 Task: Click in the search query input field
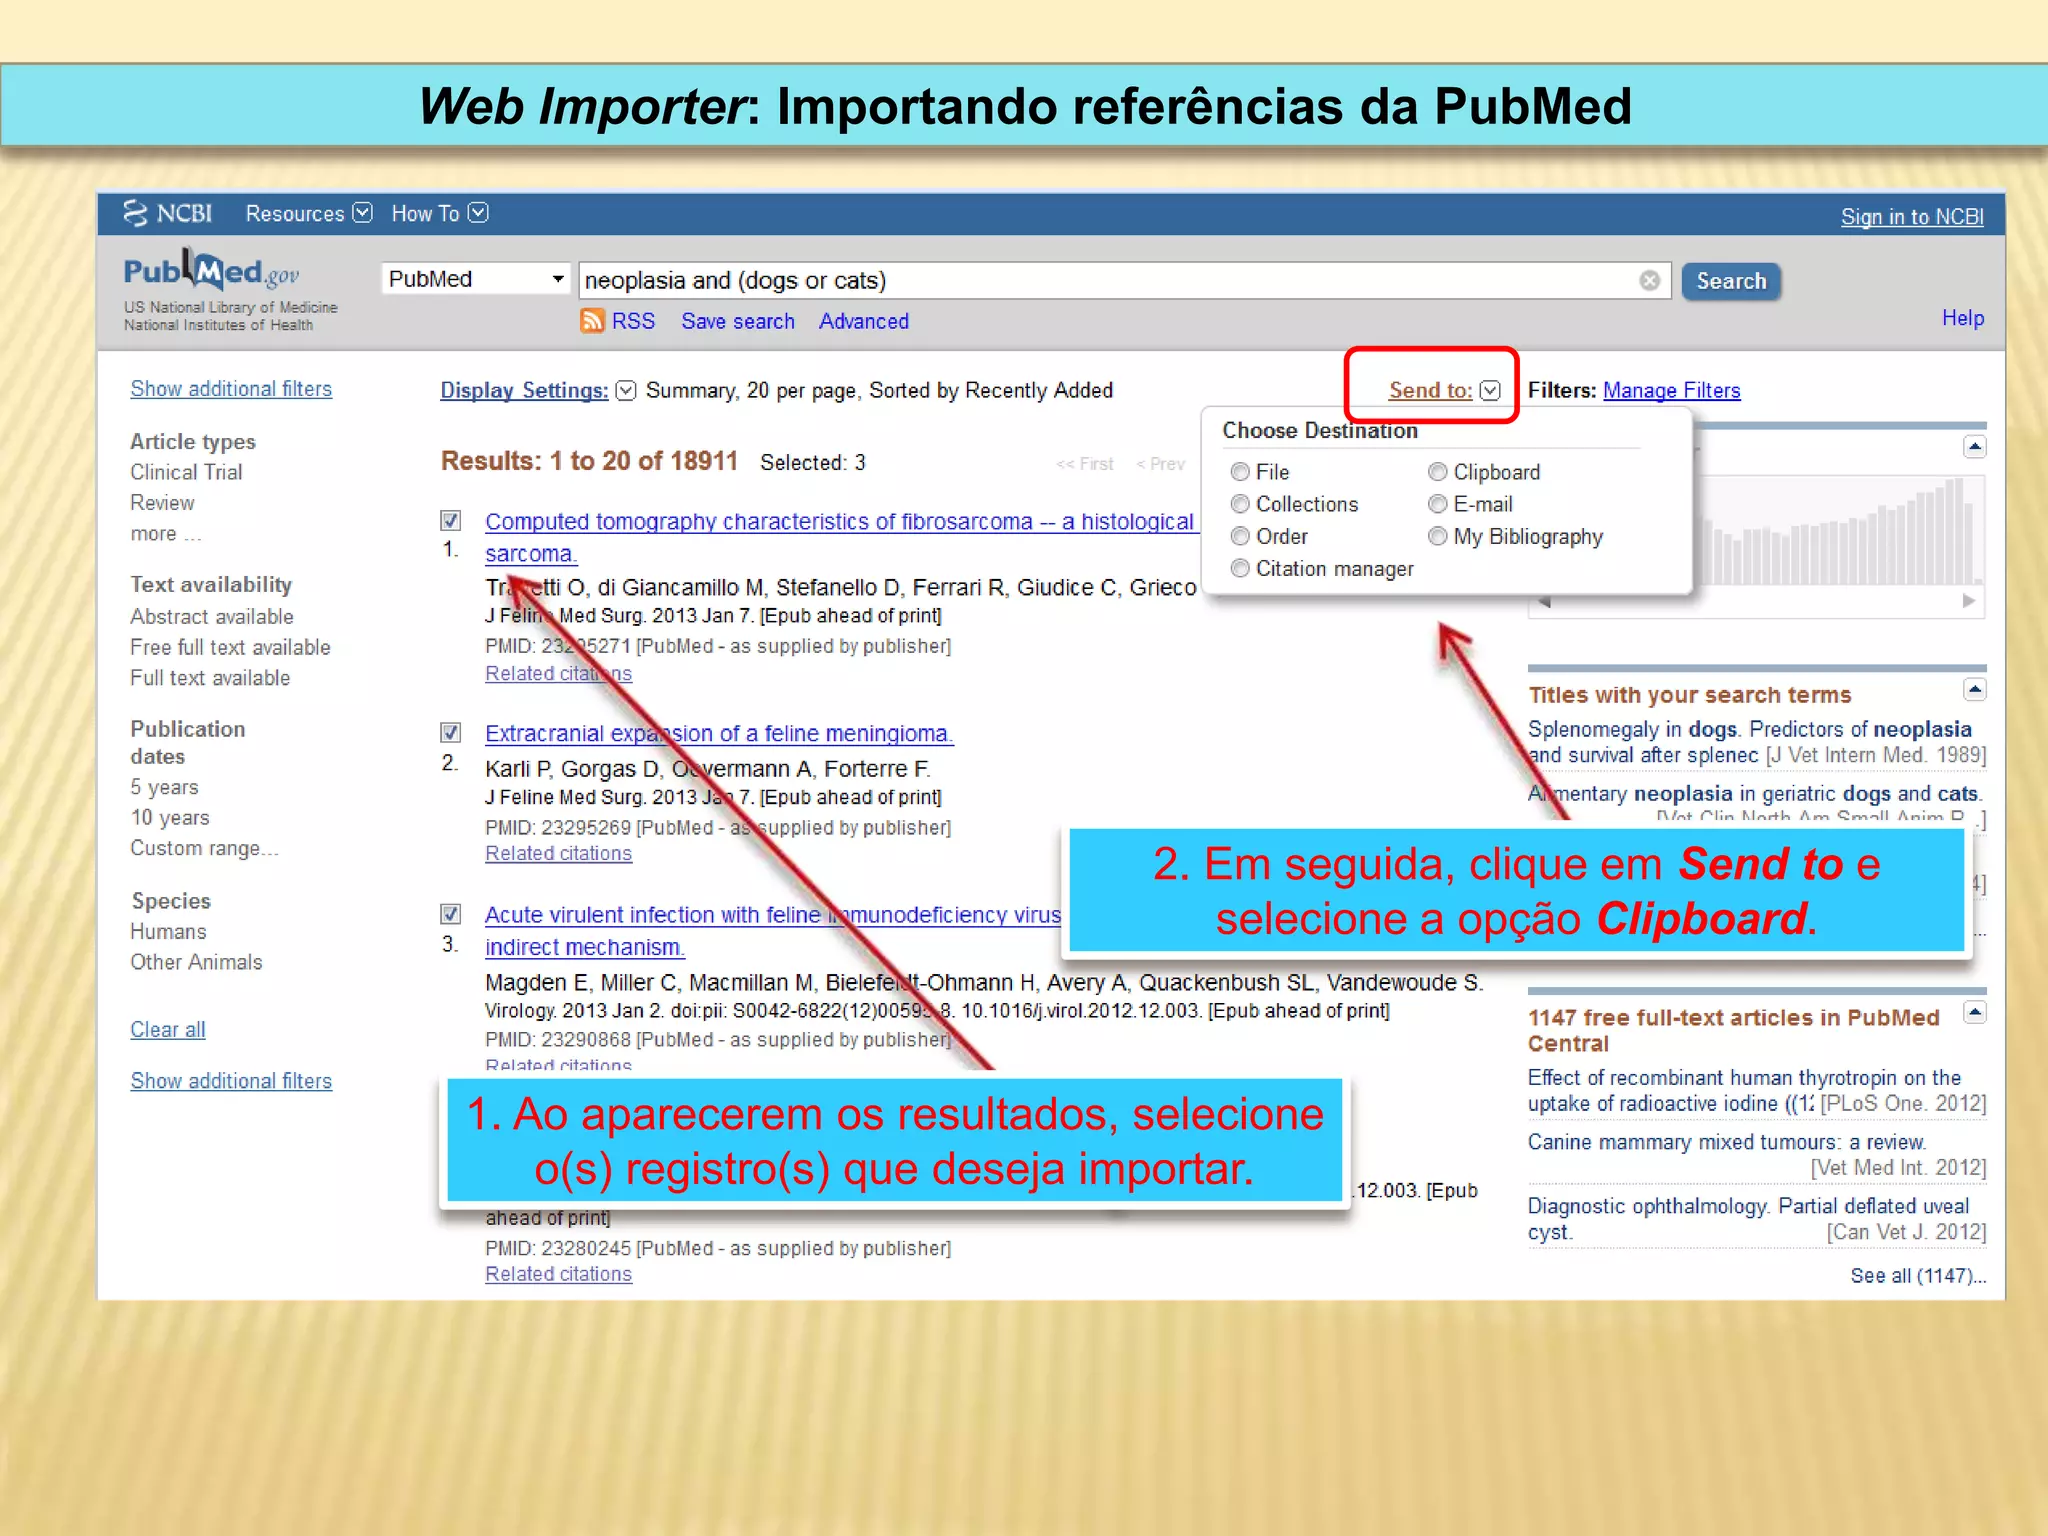(x=1110, y=281)
